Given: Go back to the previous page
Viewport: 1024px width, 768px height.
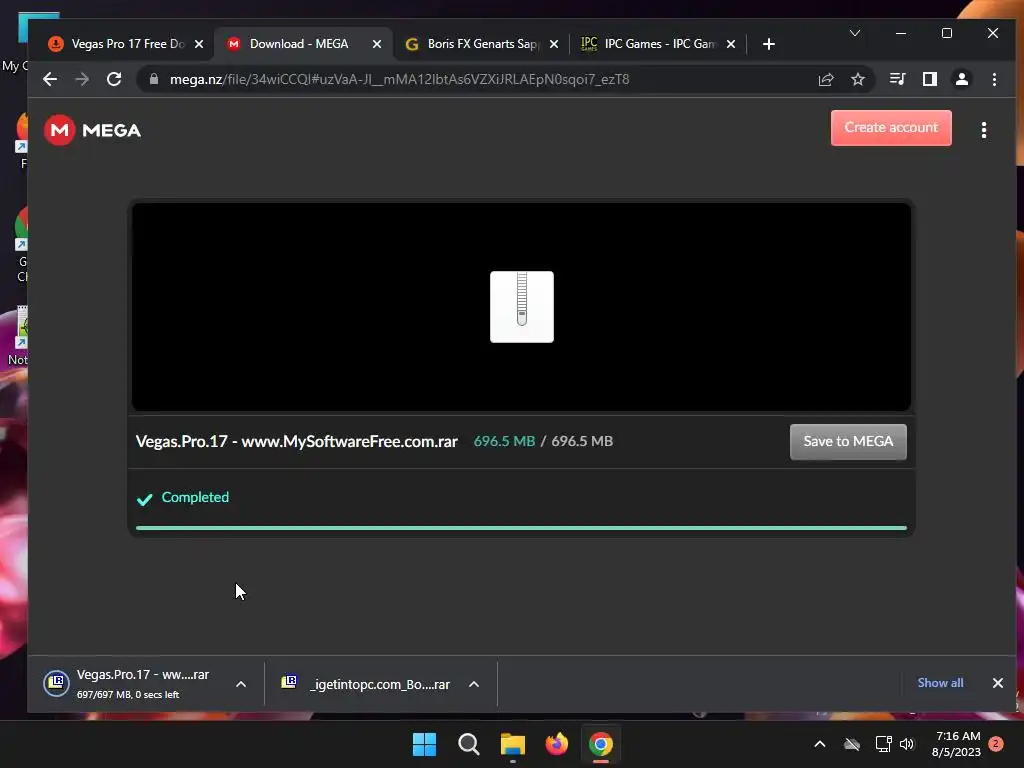Looking at the screenshot, I should point(50,79).
